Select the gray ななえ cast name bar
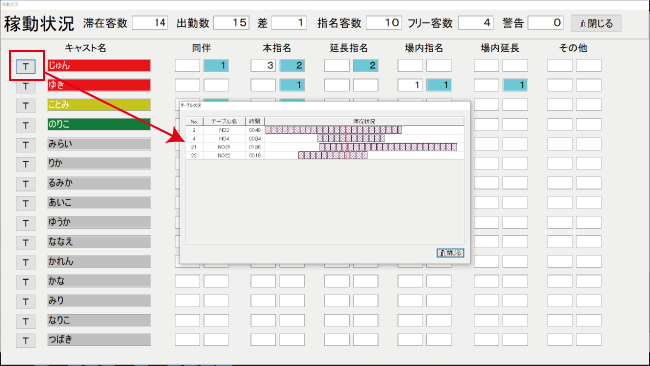This screenshot has width=650, height=366. 99,242
